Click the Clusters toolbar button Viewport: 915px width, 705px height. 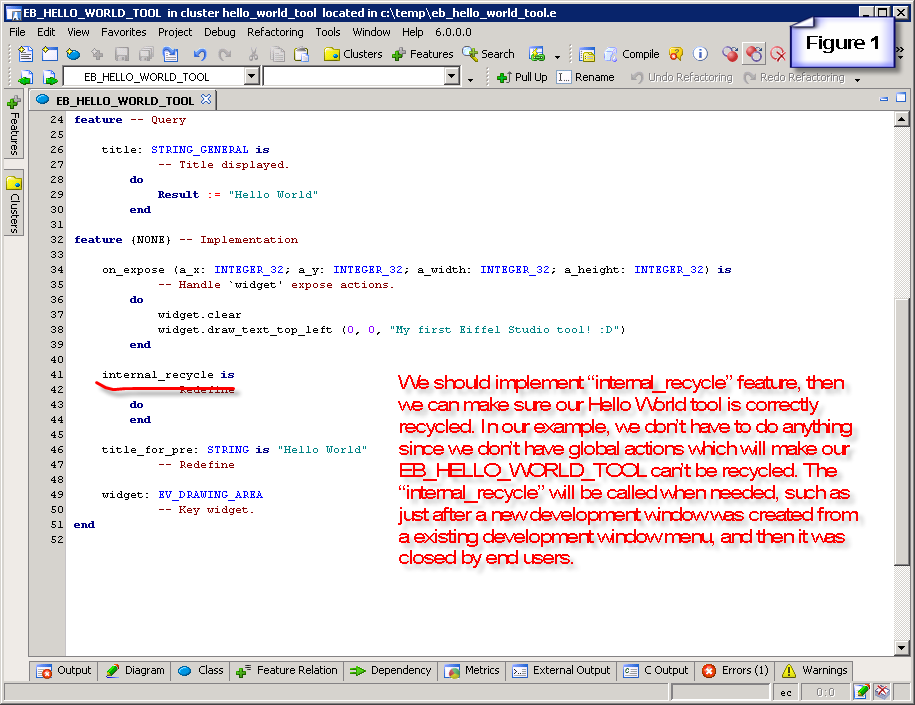tap(354, 54)
